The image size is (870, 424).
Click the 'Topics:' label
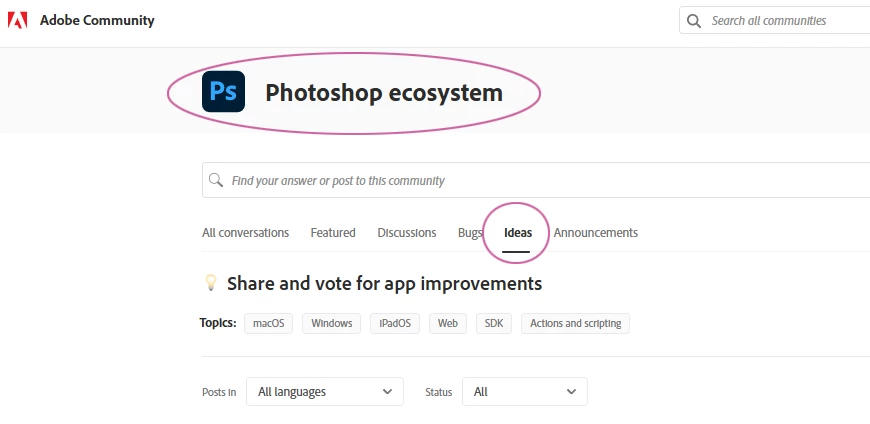point(218,323)
